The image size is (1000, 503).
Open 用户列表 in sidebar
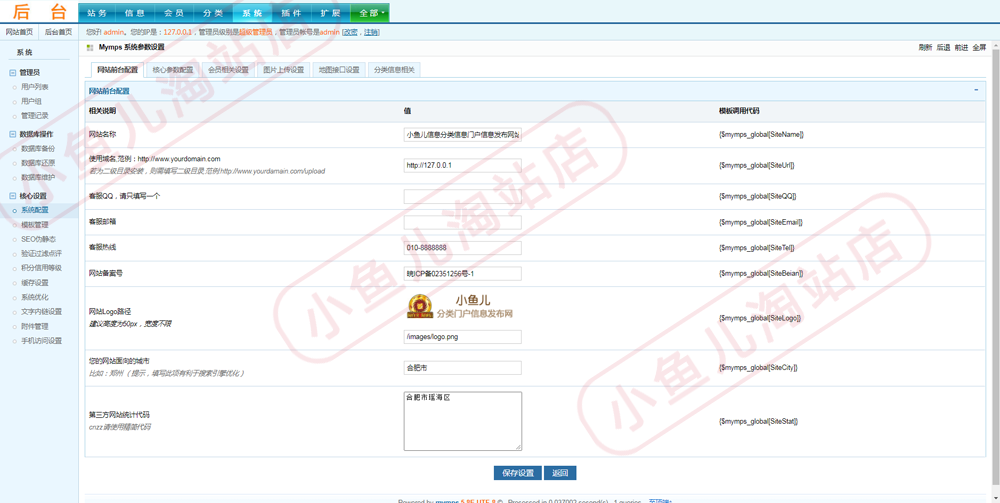coord(34,87)
